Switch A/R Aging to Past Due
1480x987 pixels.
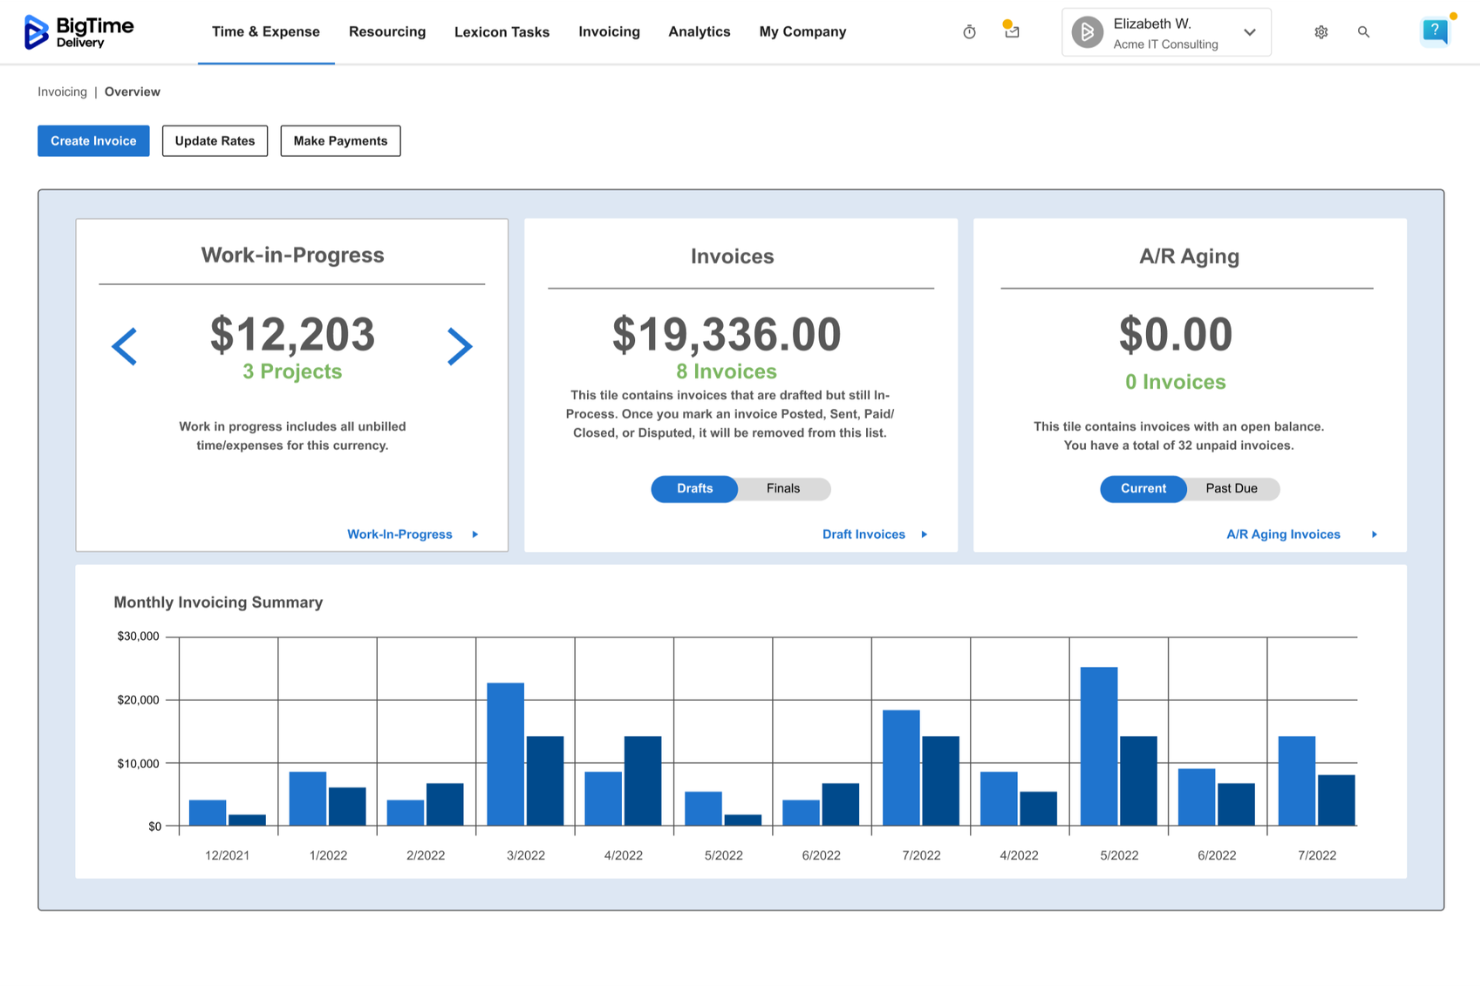click(1233, 489)
